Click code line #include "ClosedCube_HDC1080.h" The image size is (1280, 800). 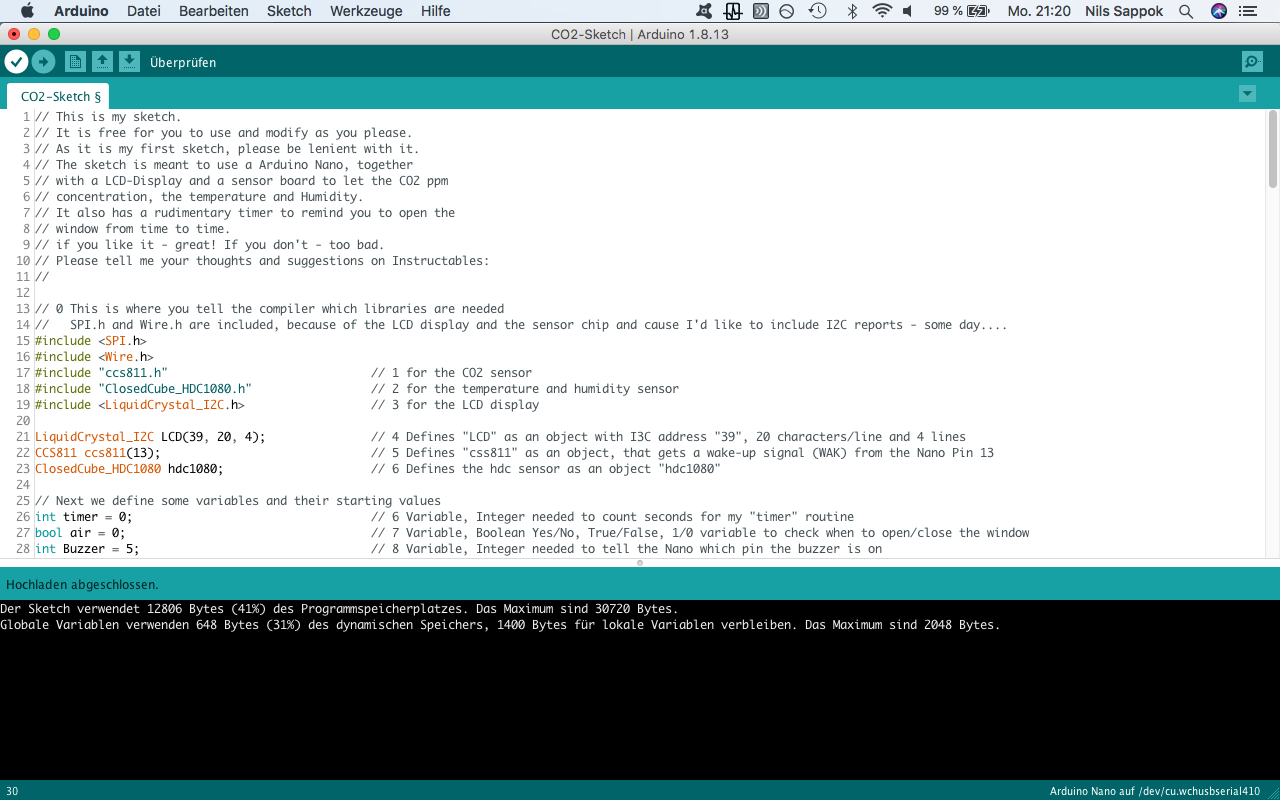click(143, 389)
